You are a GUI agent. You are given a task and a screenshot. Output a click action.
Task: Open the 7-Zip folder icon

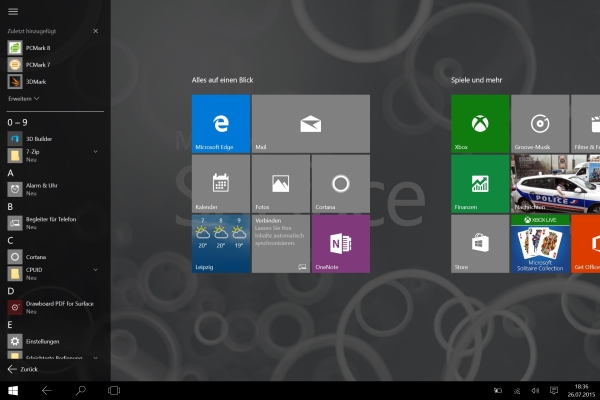click(x=15, y=155)
